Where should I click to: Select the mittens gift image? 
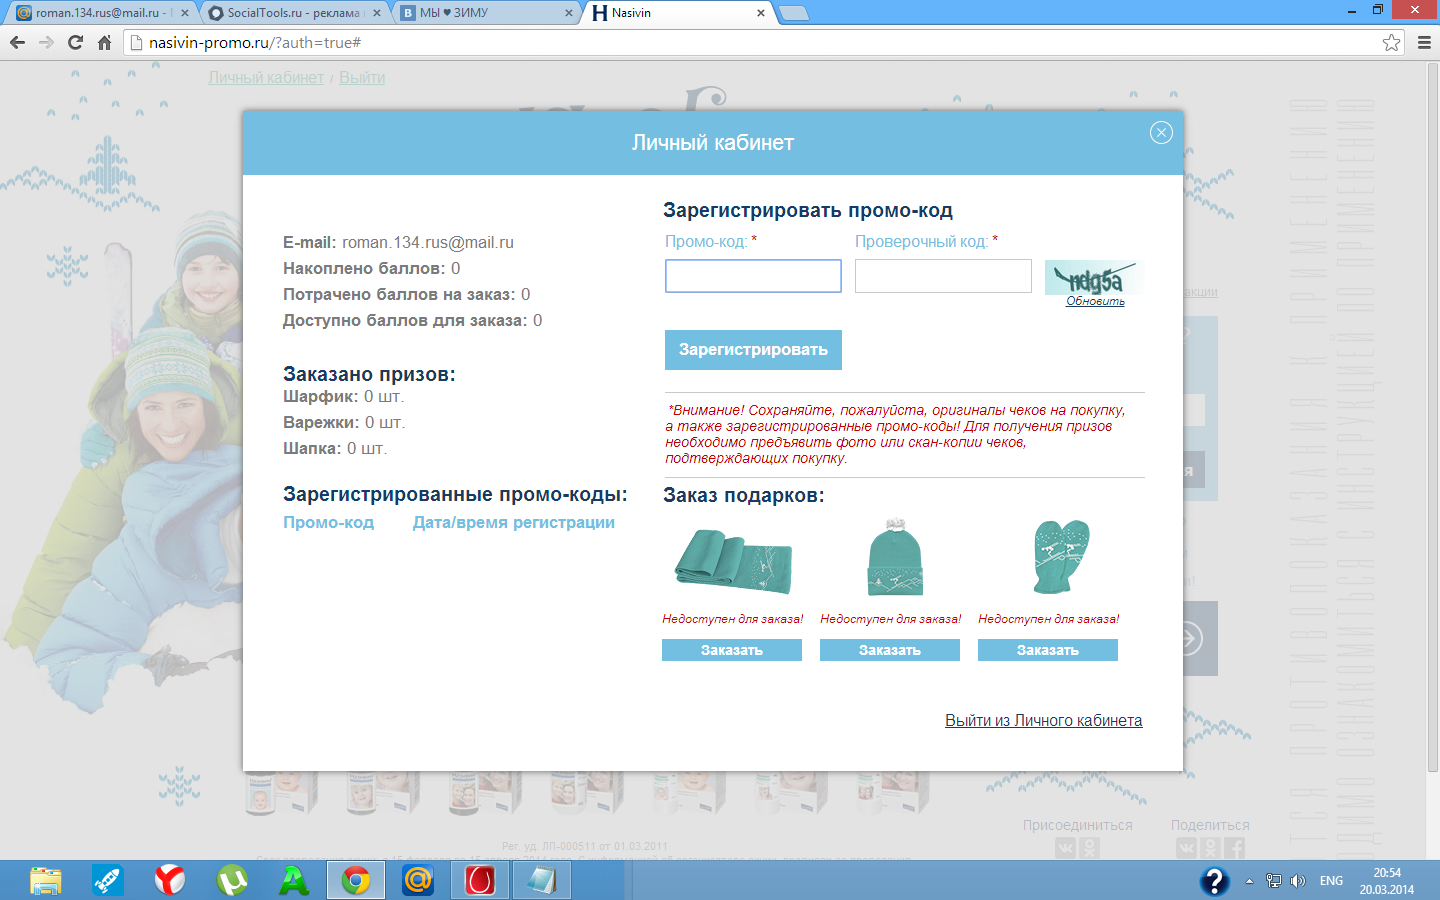[1061, 556]
